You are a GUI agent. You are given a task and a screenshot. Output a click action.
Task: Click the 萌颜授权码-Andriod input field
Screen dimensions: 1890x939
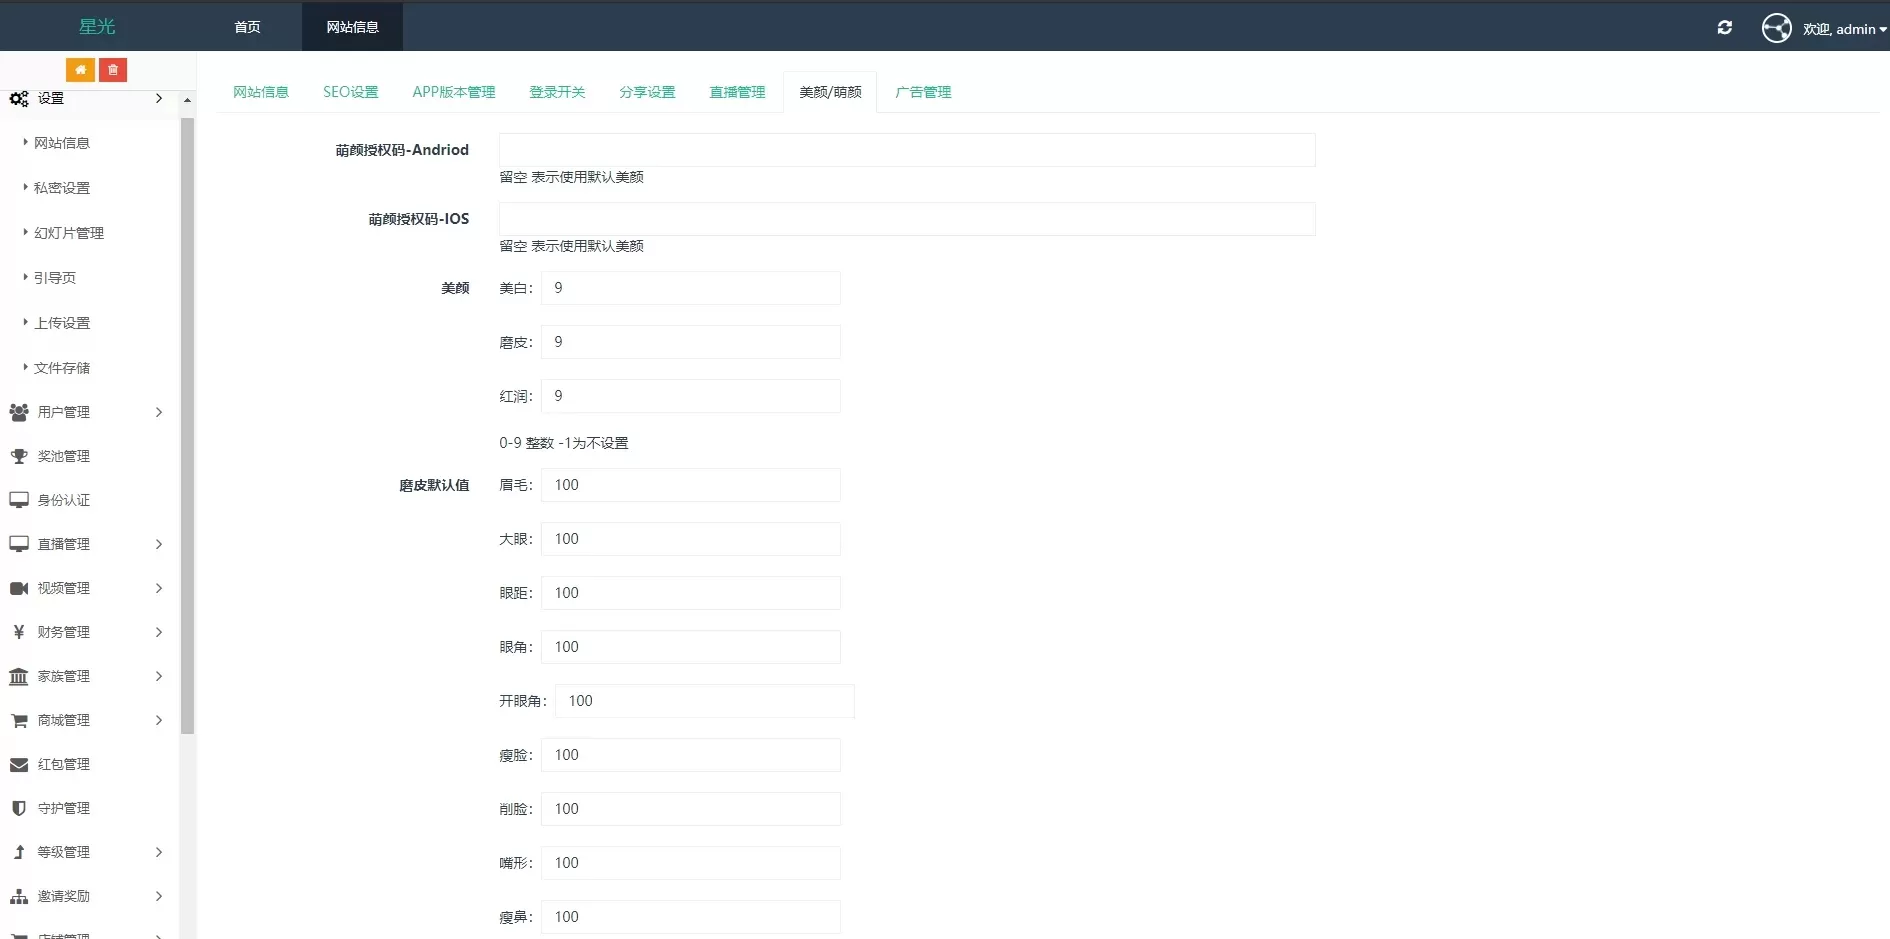(907, 150)
